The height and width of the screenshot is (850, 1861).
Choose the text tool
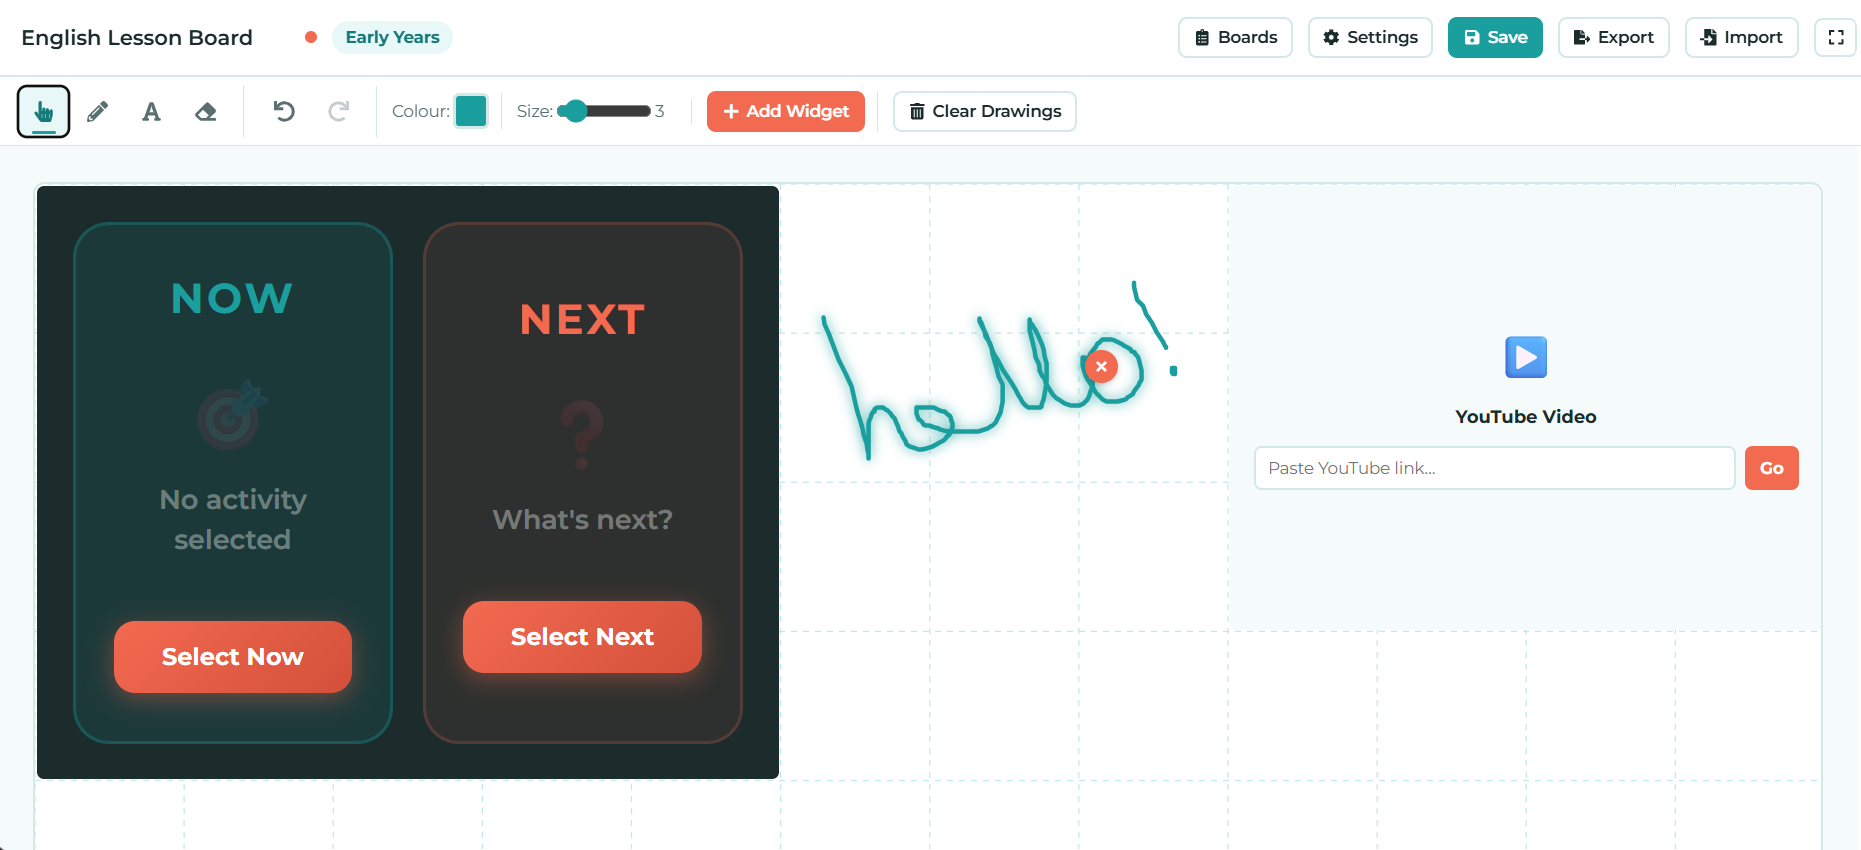click(x=151, y=111)
